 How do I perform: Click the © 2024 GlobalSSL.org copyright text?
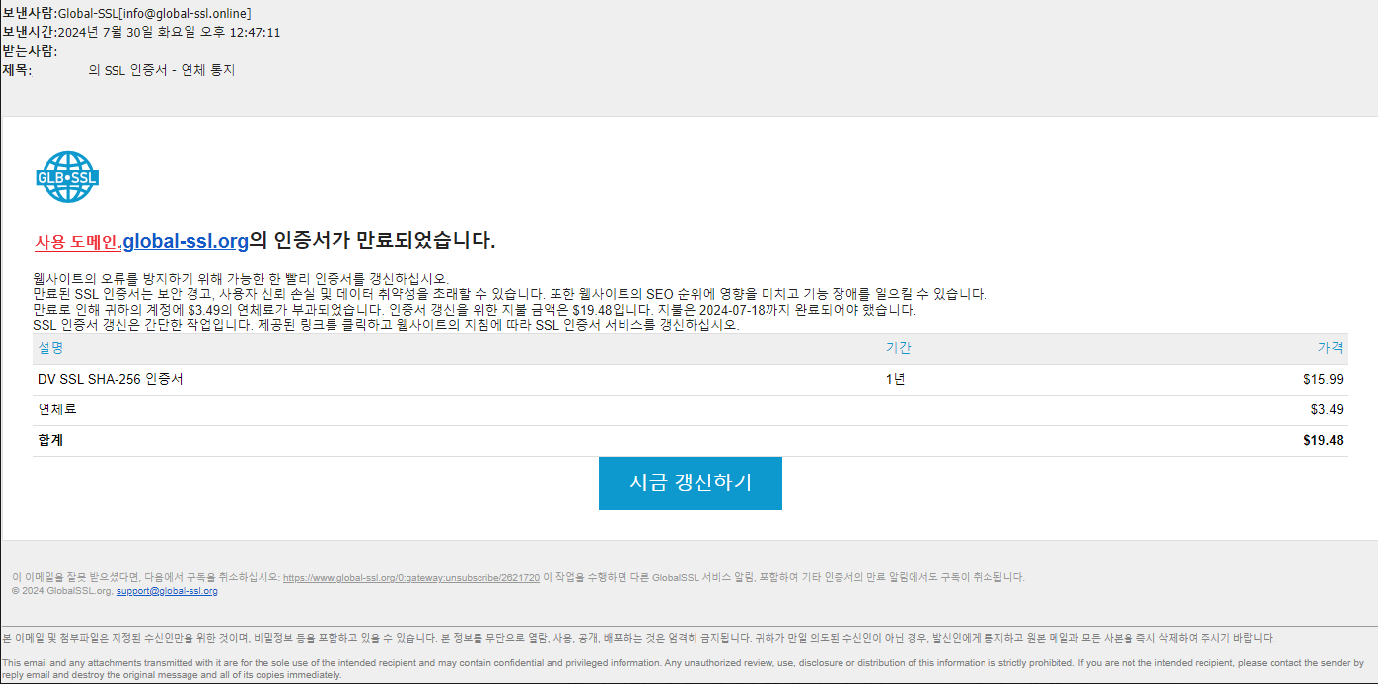click(63, 591)
